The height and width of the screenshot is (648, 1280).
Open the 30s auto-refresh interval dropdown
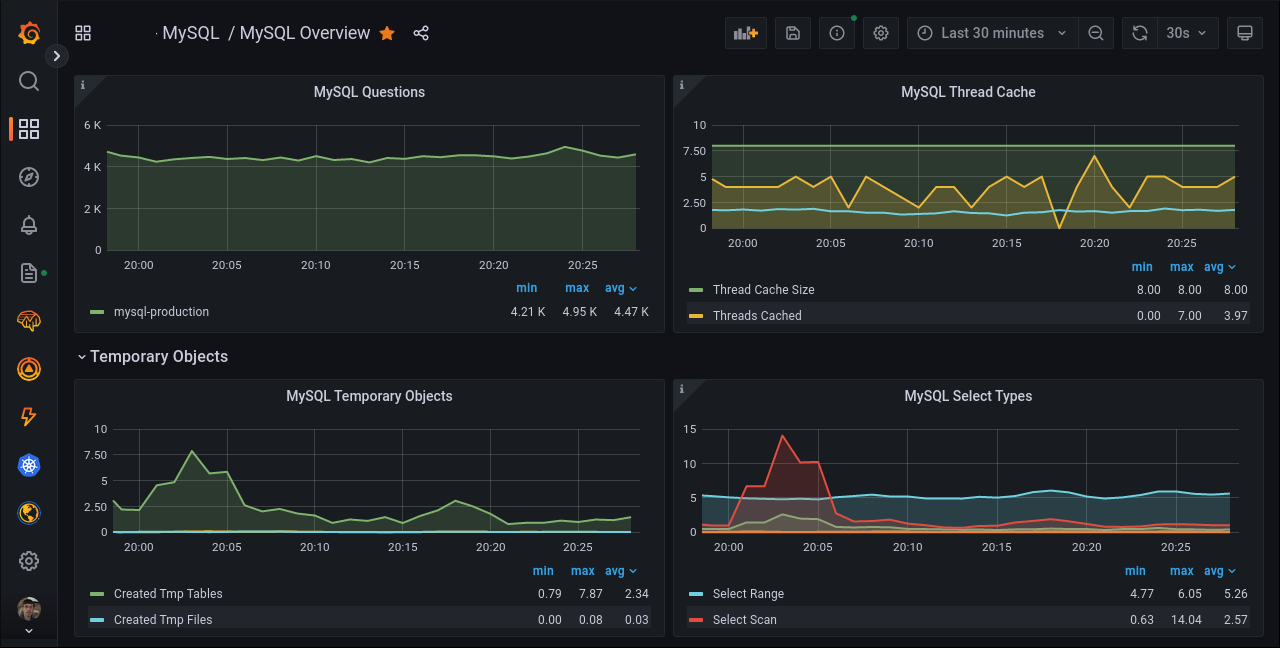1188,32
